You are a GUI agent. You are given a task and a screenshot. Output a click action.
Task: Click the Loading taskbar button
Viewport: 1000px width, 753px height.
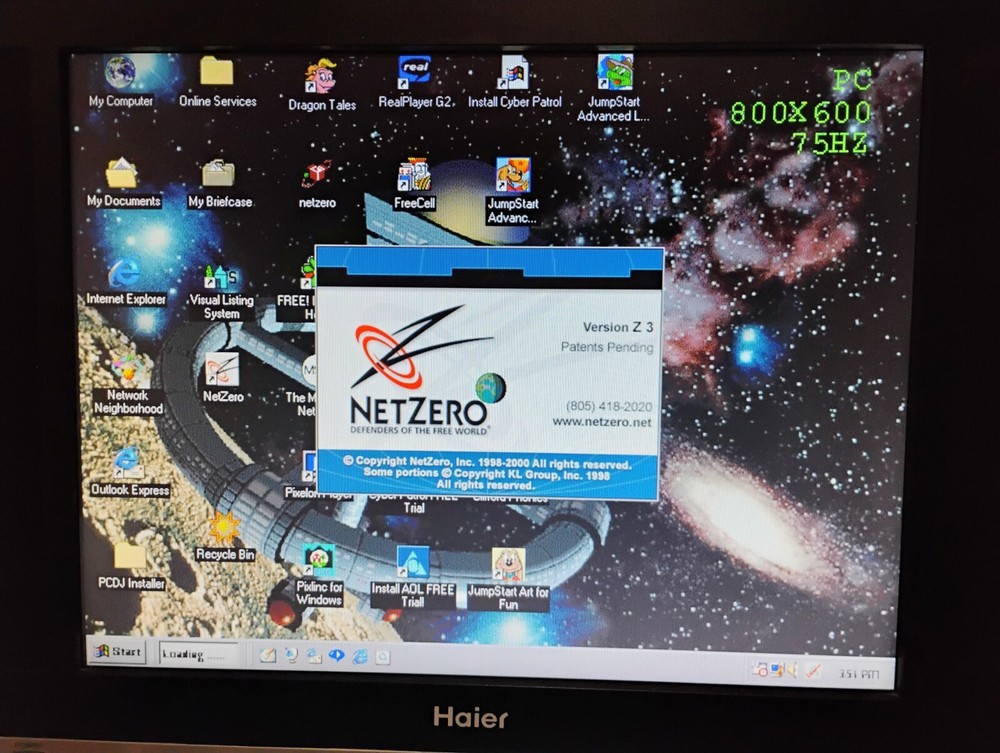point(197,655)
